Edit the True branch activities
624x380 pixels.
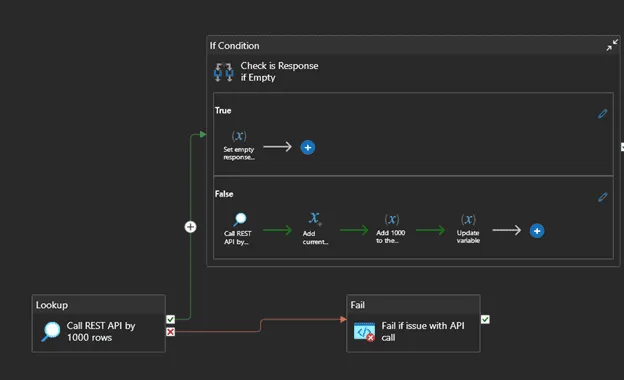[x=603, y=114]
